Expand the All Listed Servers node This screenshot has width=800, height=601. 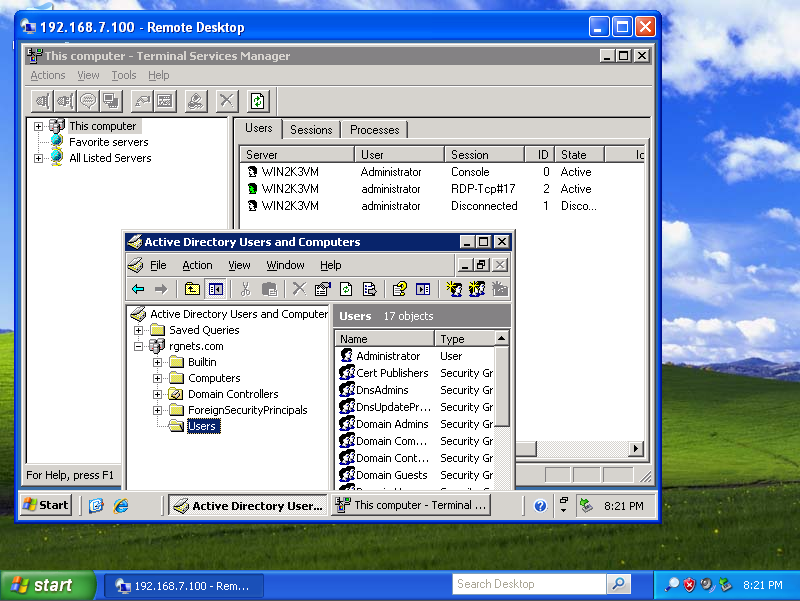pyautogui.click(x=38, y=158)
